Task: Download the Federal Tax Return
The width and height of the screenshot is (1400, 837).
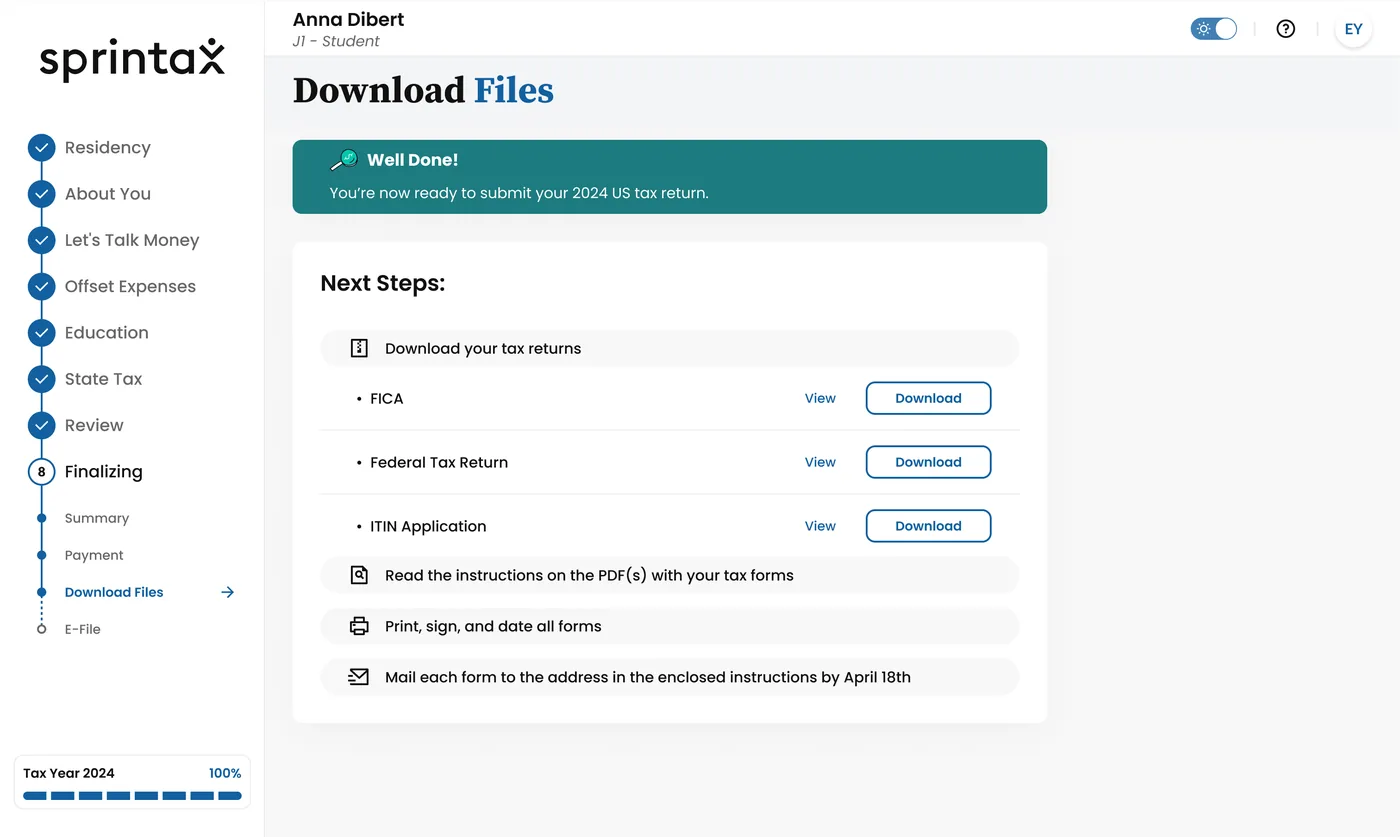Action: click(928, 462)
